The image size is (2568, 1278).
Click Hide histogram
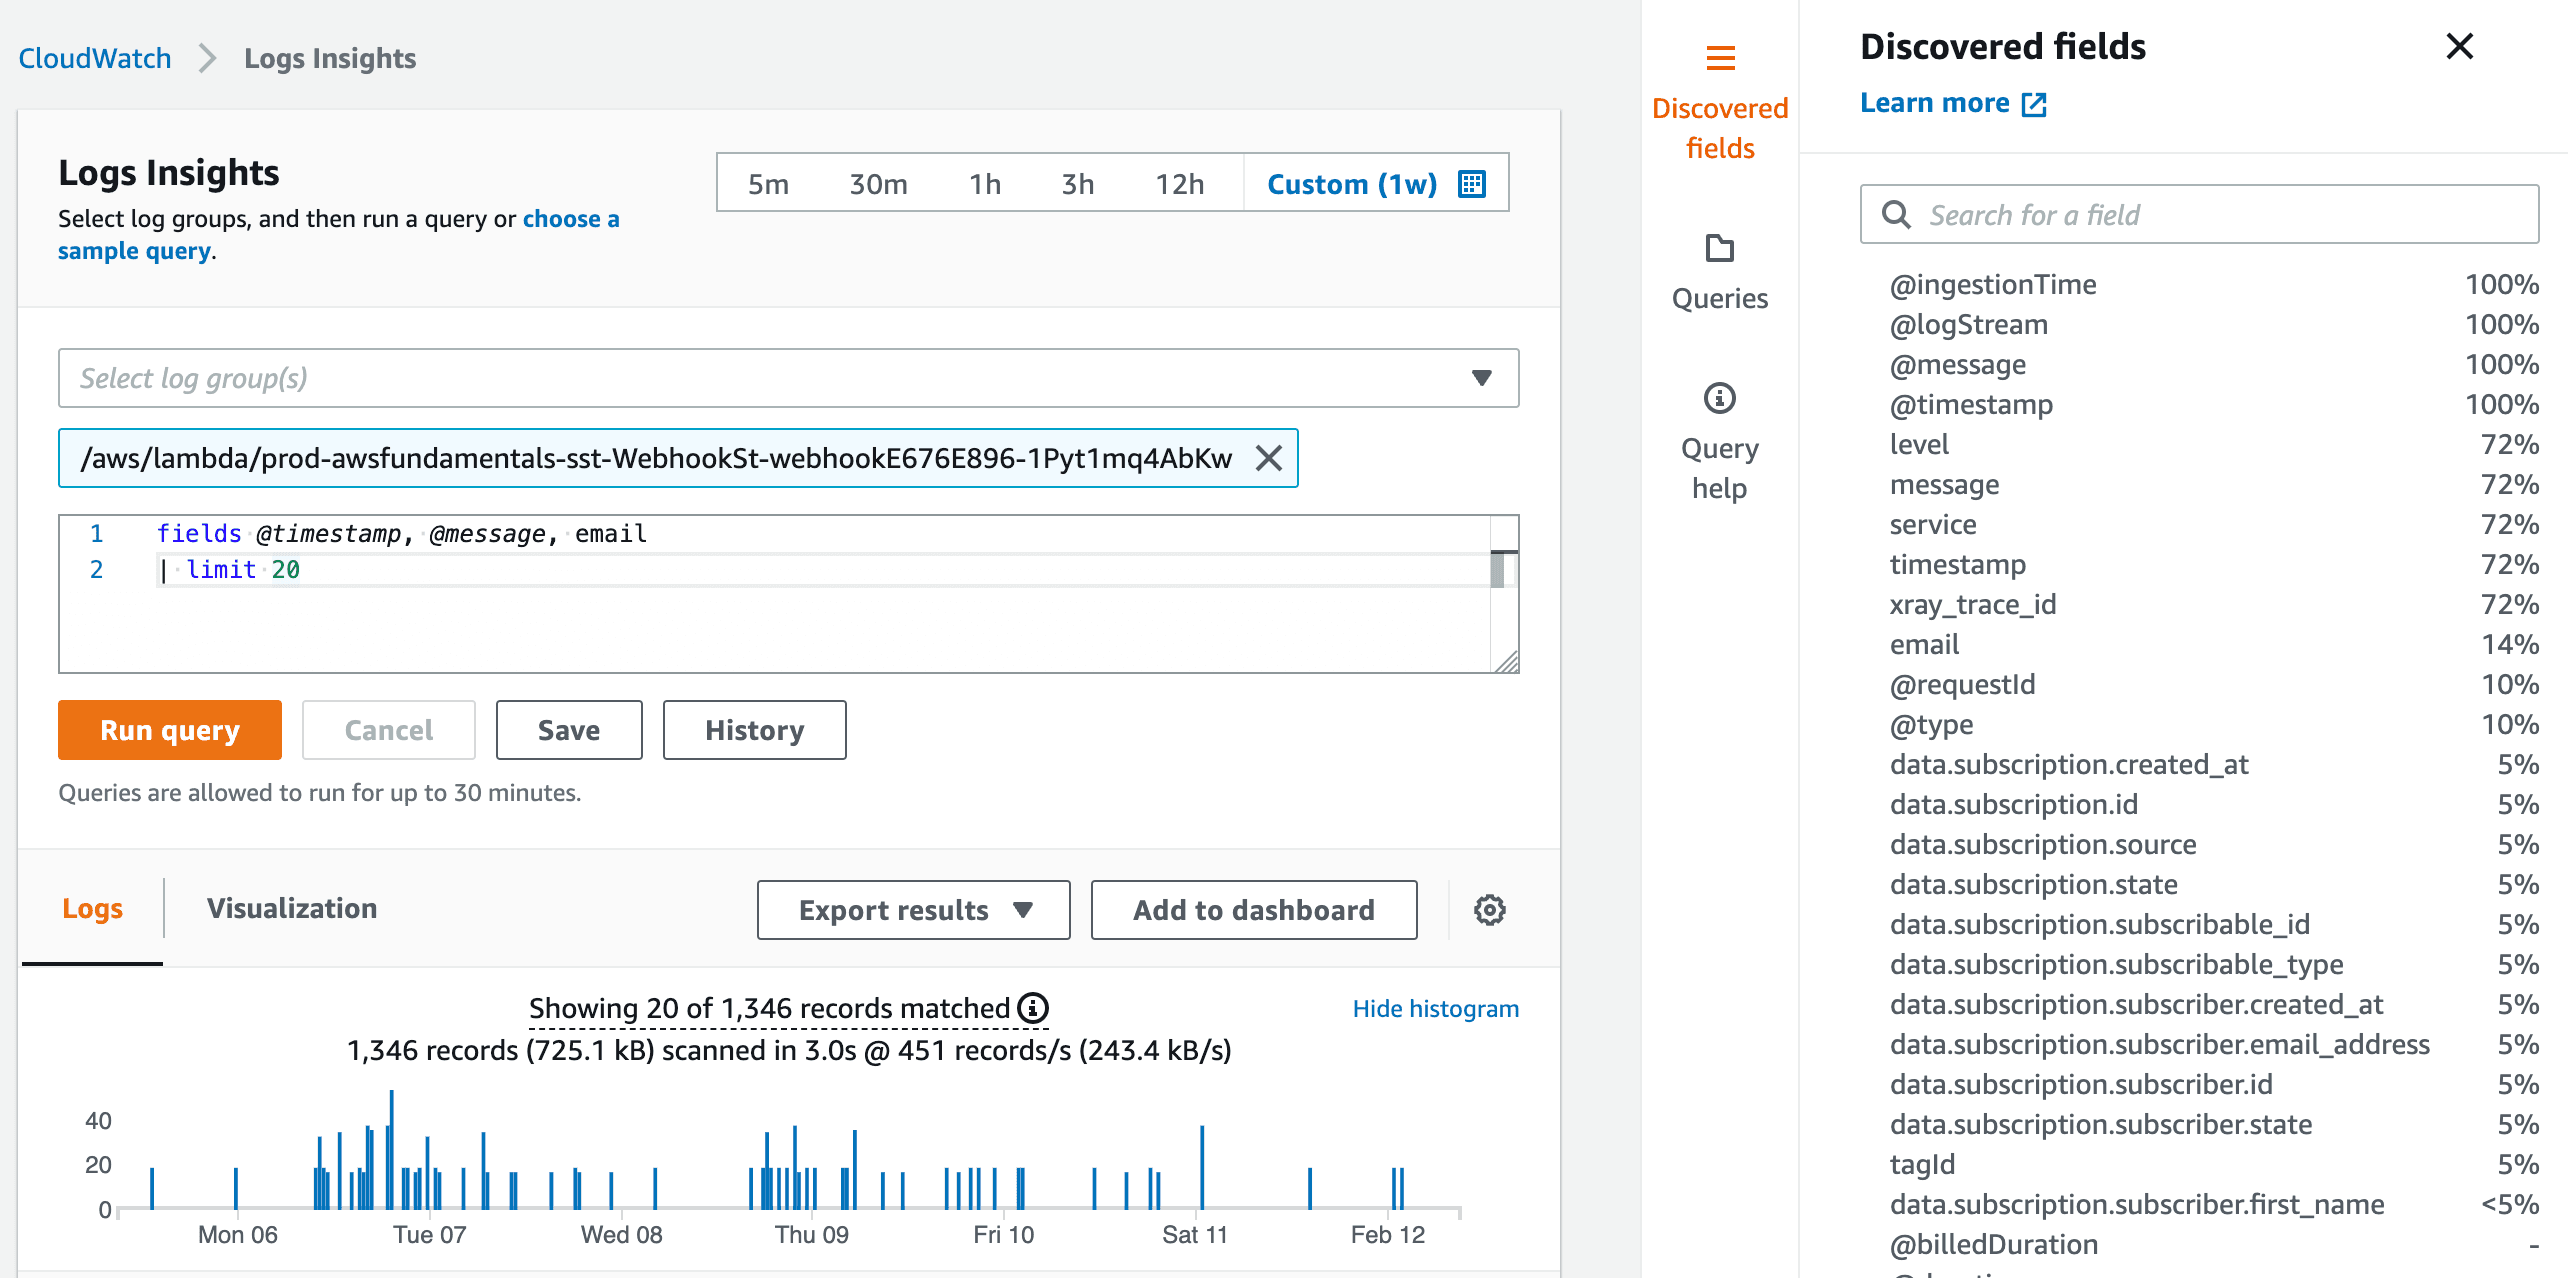click(1436, 1008)
